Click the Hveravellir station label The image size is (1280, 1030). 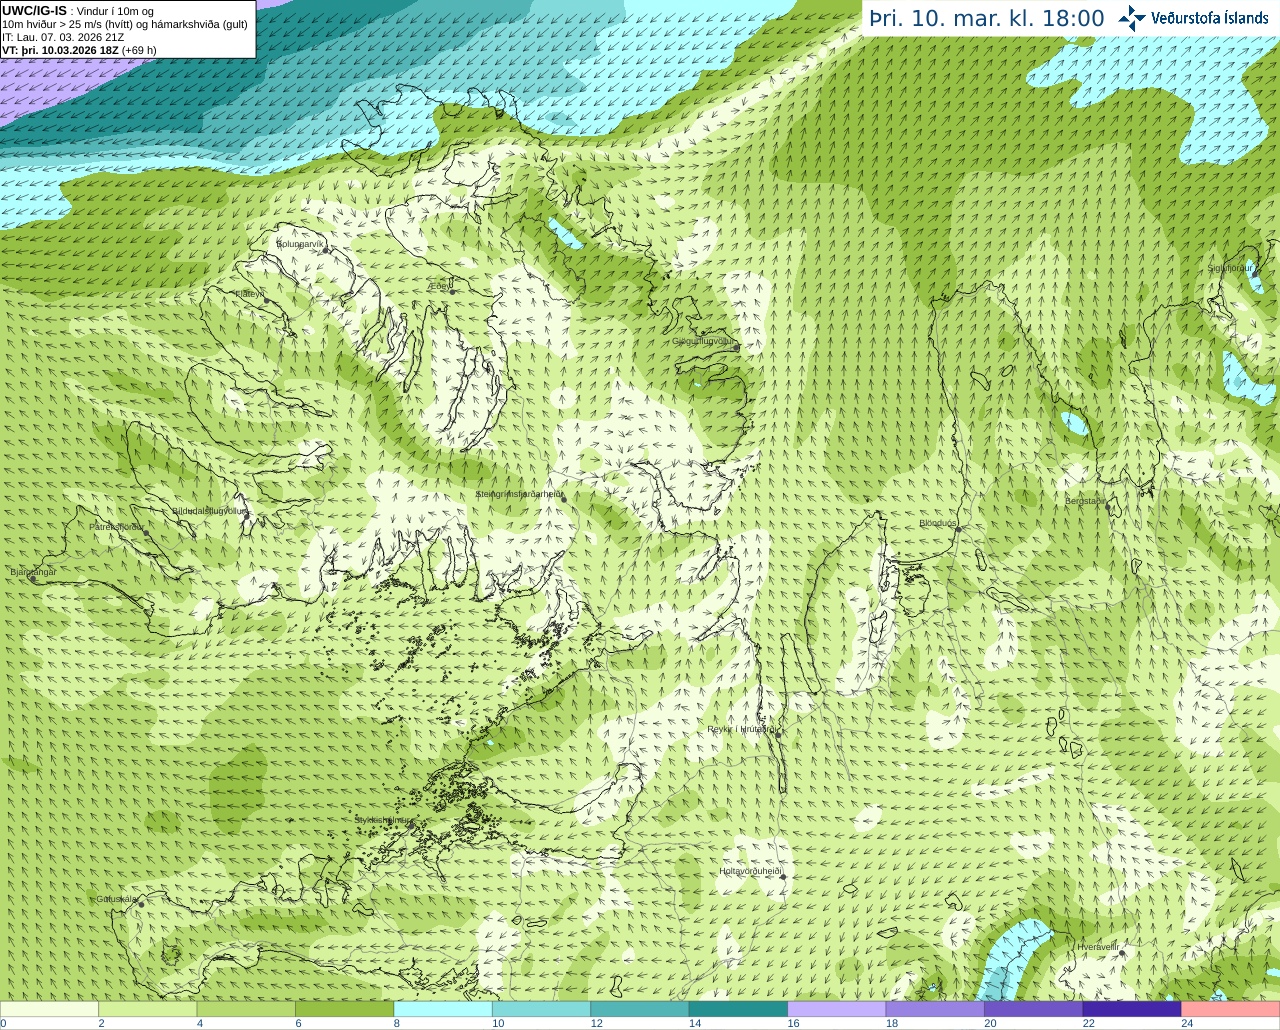[x=1098, y=946]
